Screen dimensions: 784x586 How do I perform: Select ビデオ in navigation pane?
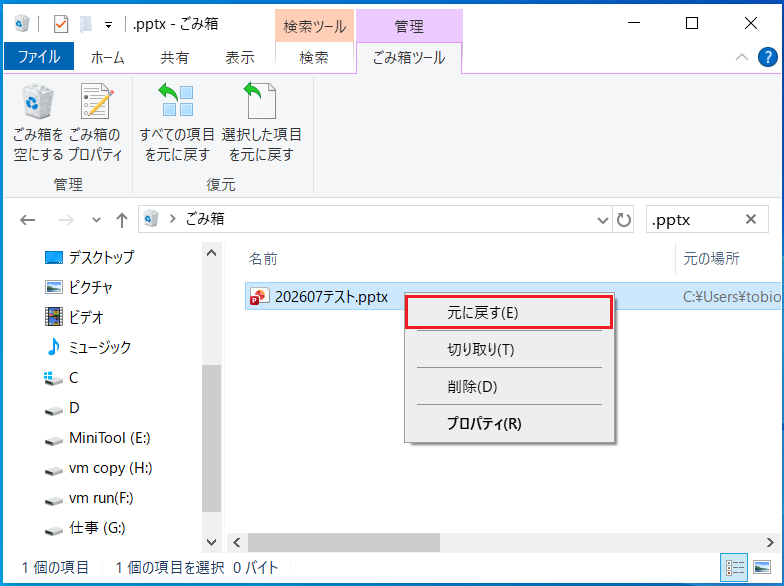tap(74, 318)
